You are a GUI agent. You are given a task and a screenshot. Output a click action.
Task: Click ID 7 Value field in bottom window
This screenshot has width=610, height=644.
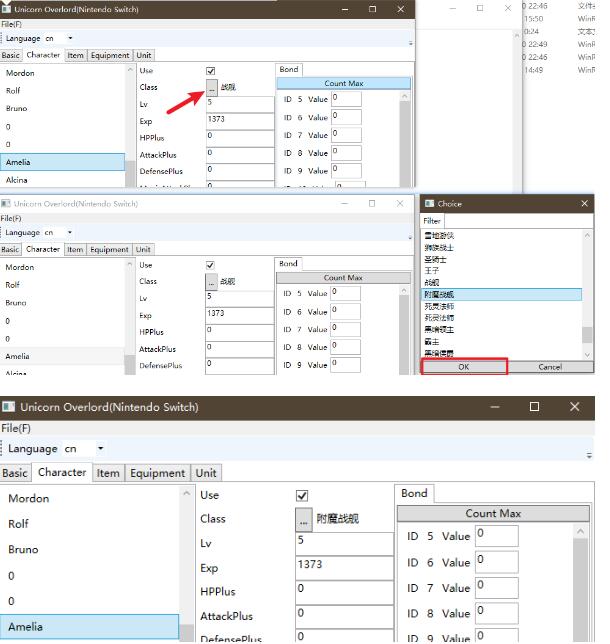[497, 588]
